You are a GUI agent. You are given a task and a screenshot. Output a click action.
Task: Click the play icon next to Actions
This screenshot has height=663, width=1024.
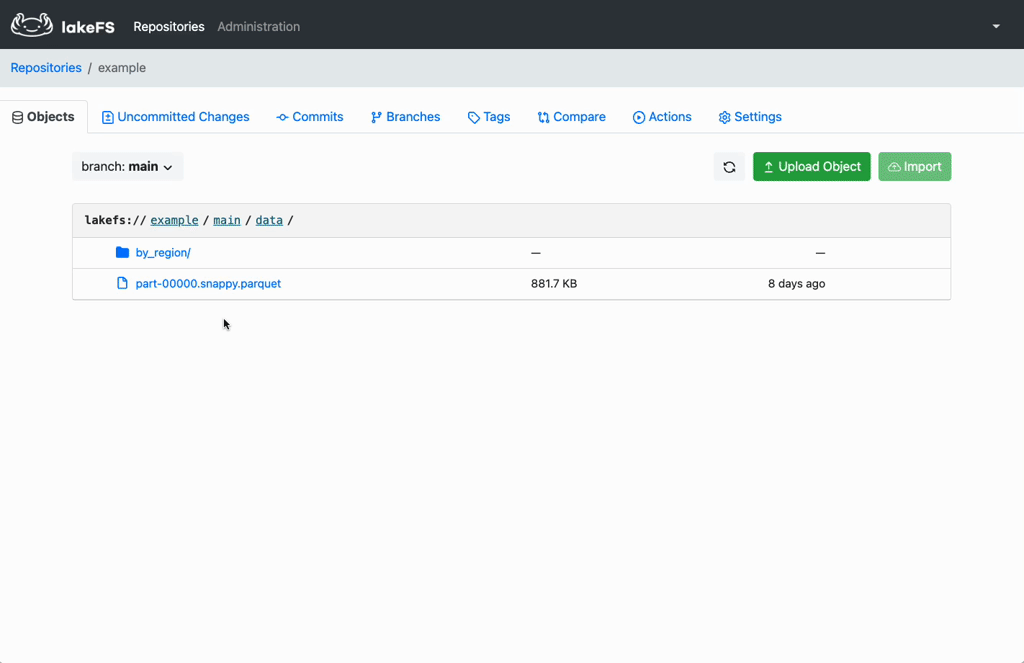pyautogui.click(x=637, y=117)
